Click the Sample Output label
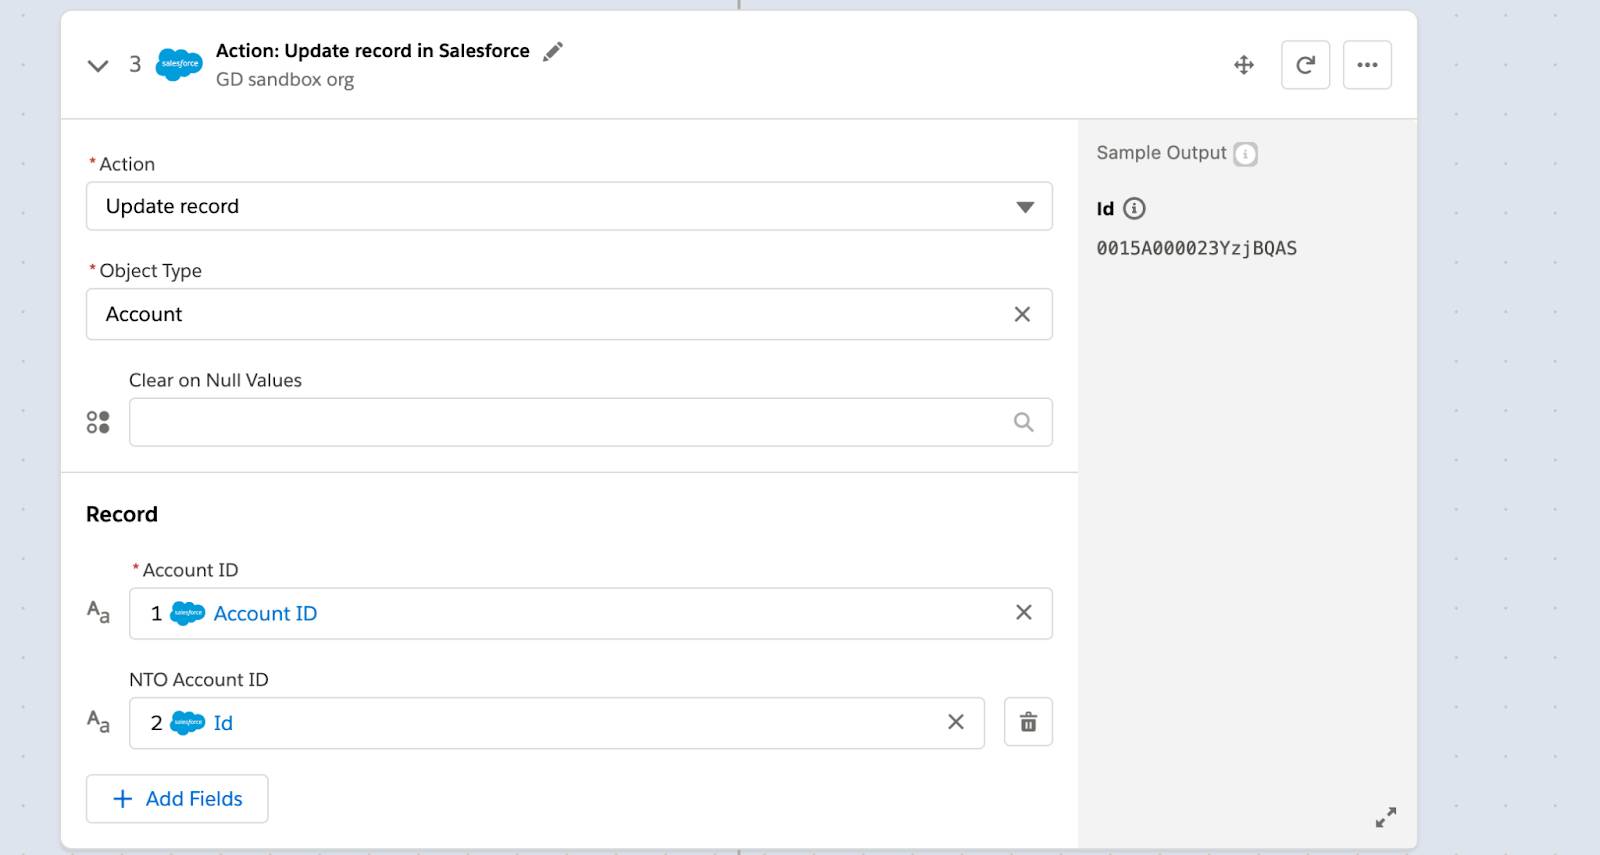Screen dimensions: 1600x855 [x=1161, y=153]
